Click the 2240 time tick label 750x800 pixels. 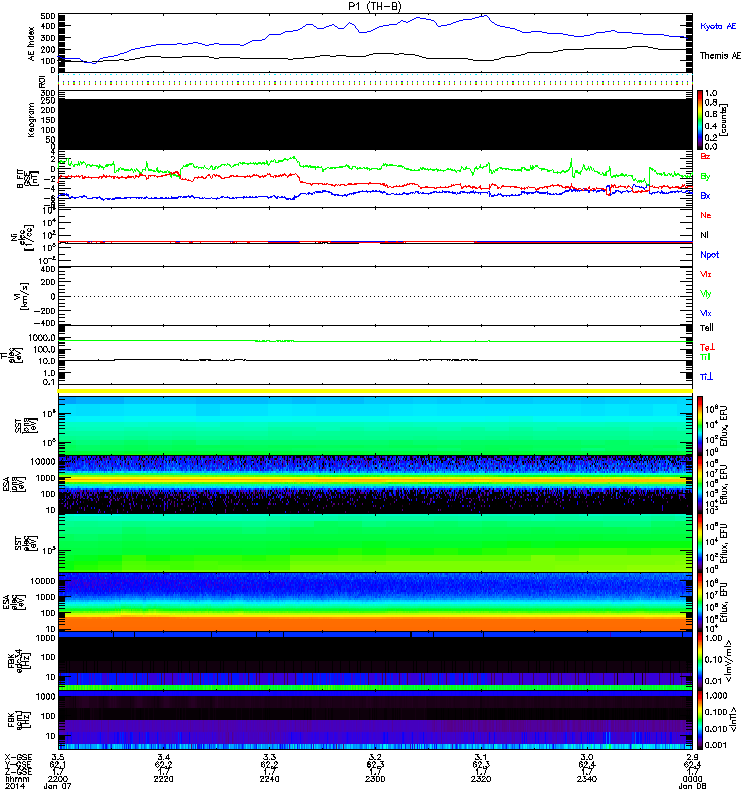(269, 779)
